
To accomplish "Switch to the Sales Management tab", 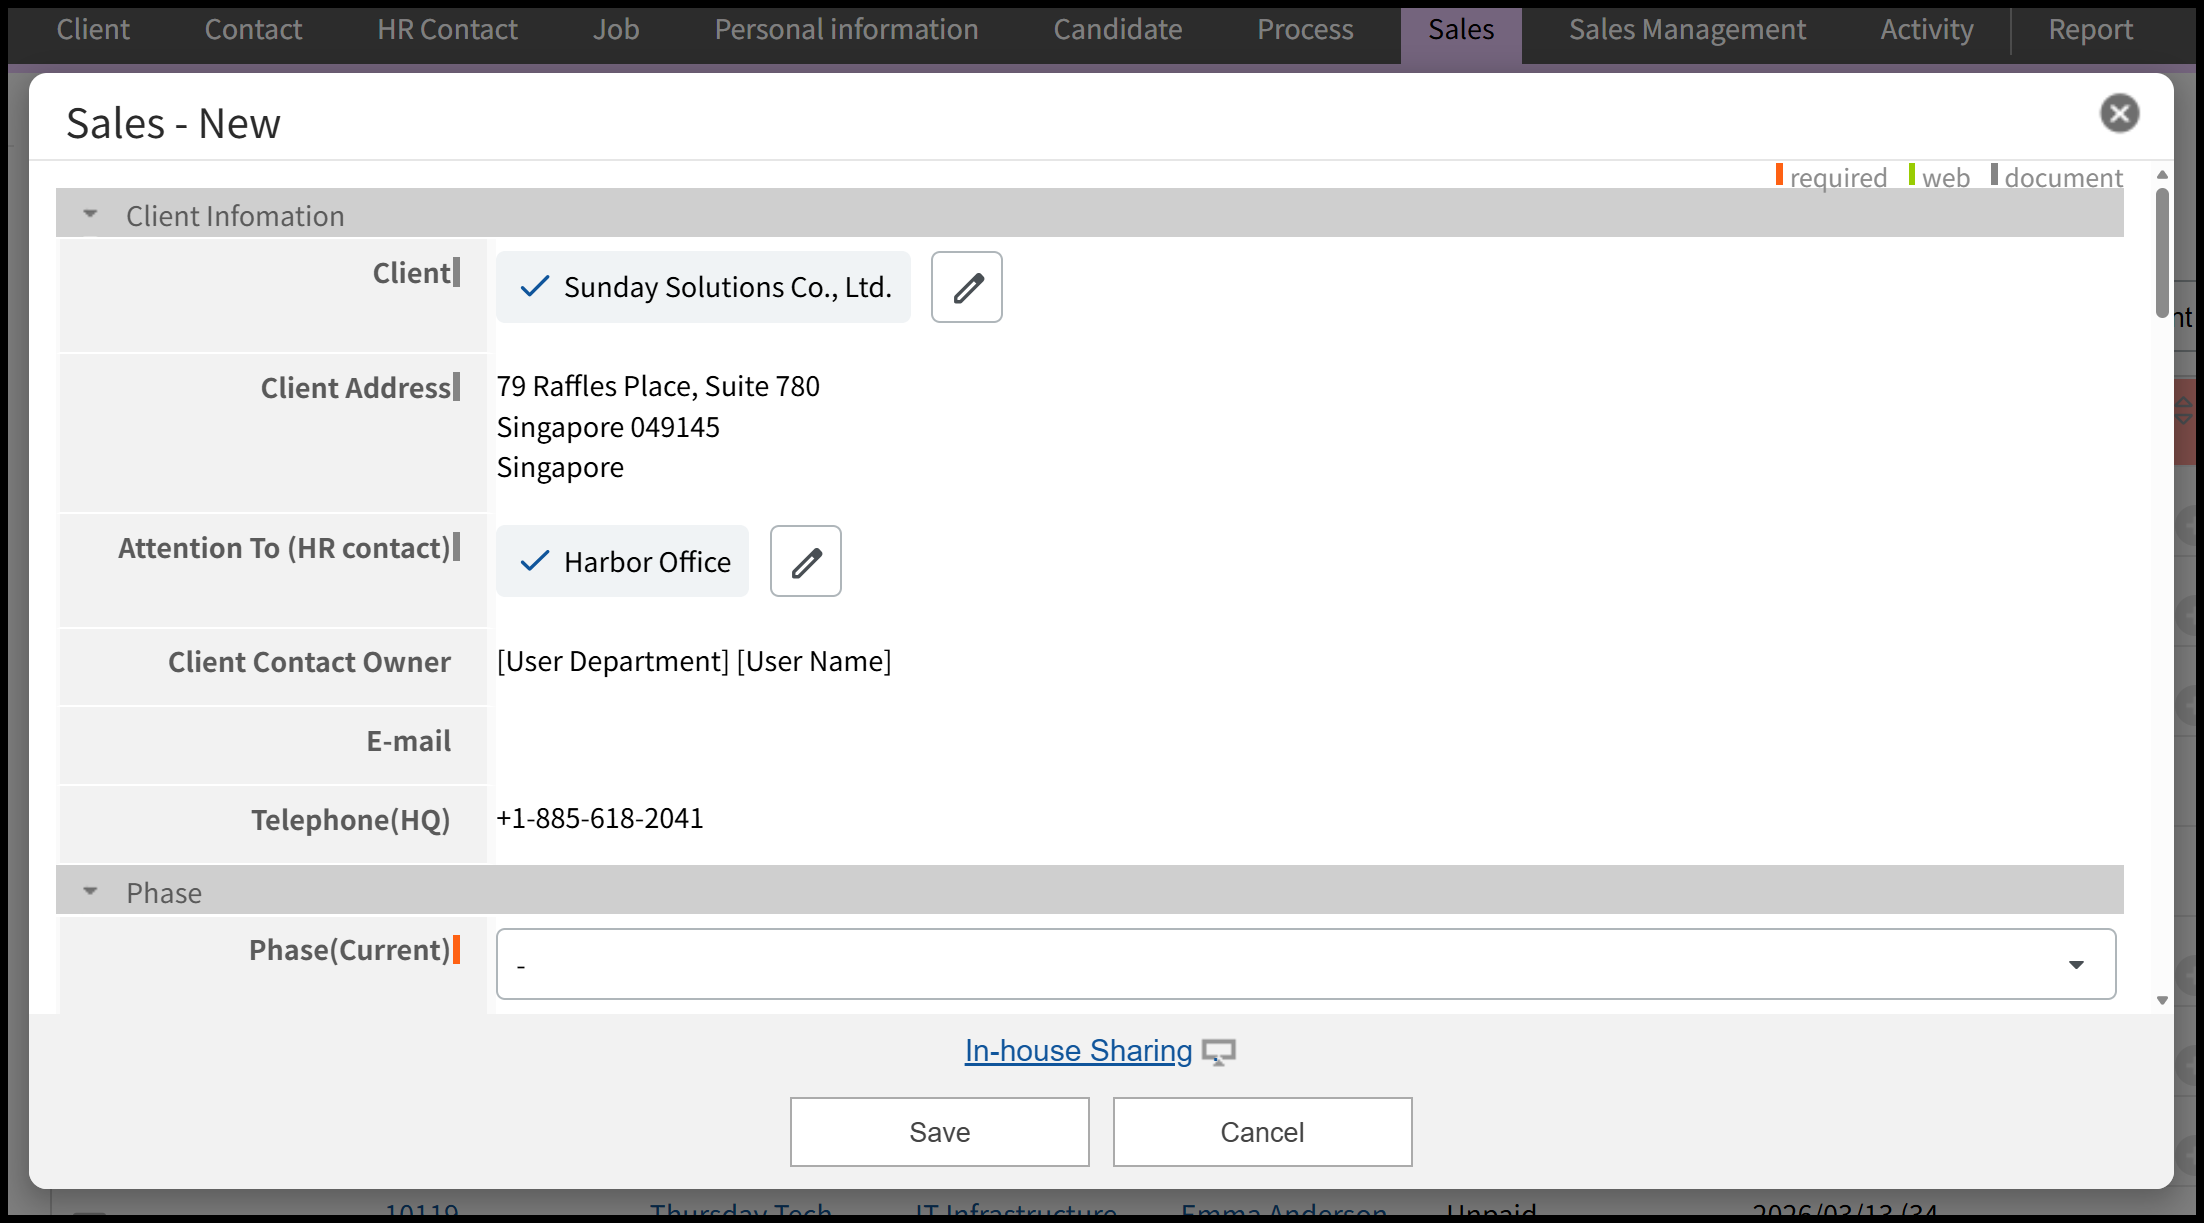I will pos(1686,31).
